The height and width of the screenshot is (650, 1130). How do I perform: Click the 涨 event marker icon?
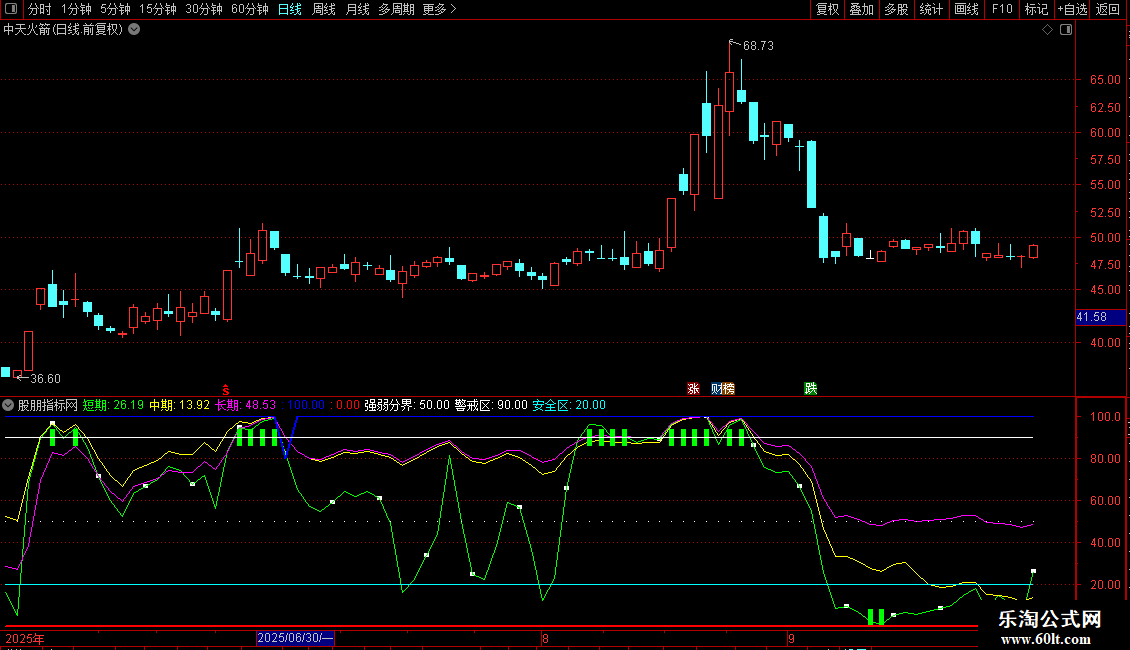[x=693, y=388]
